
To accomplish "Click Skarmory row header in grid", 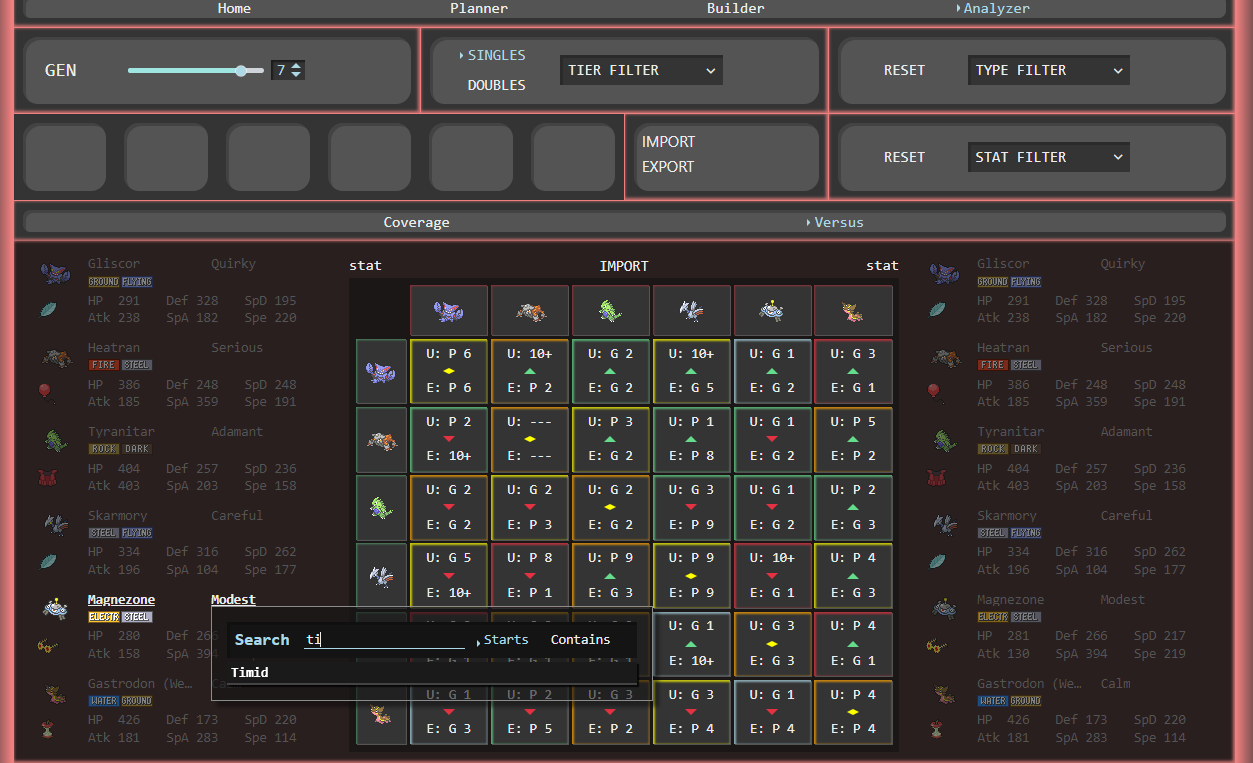I will click(382, 575).
